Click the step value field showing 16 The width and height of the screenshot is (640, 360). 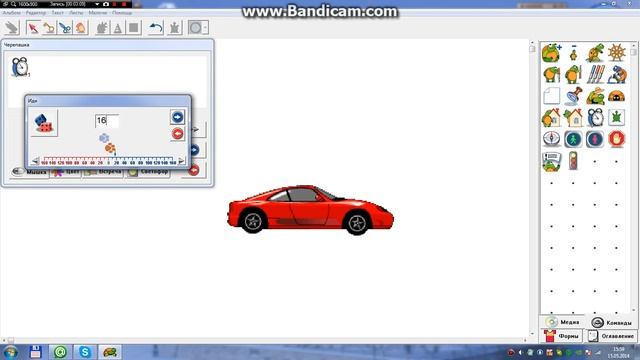[x=107, y=121]
